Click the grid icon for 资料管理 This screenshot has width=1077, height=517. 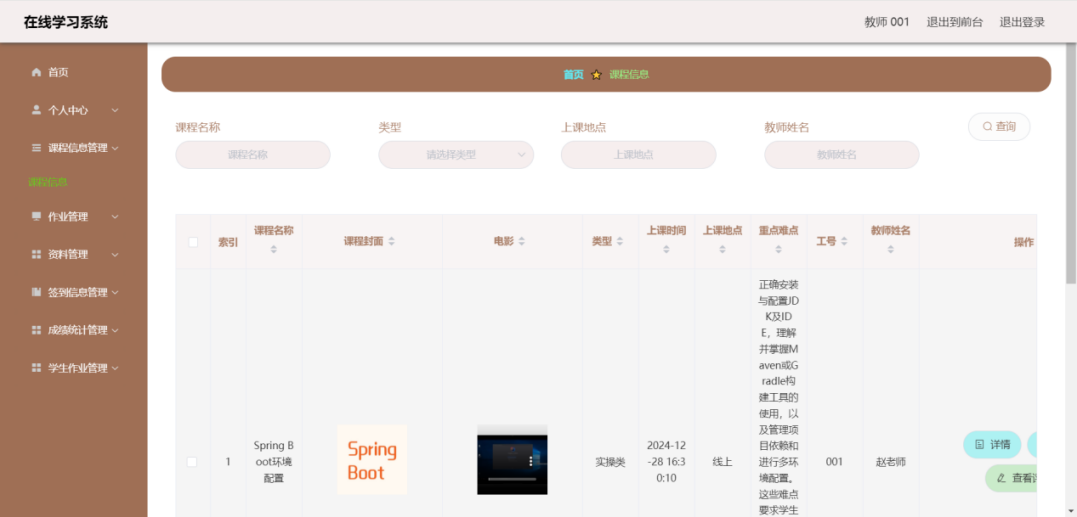click(36, 254)
